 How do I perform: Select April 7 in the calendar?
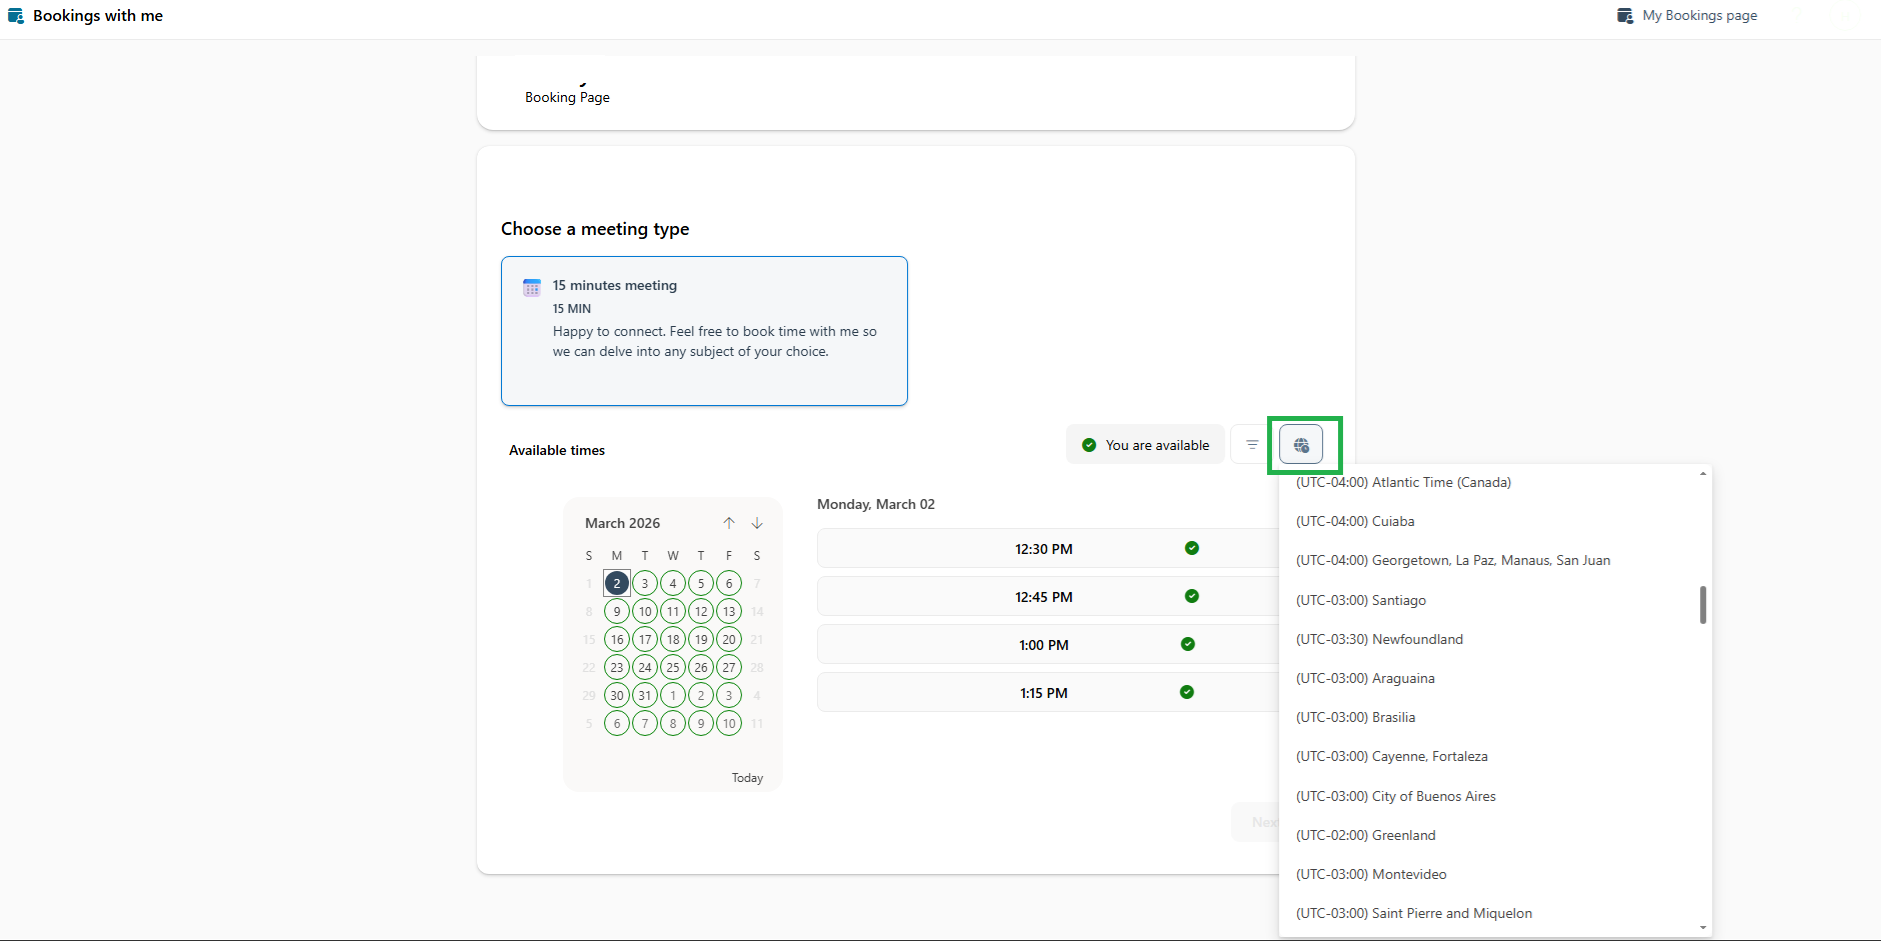click(x=645, y=723)
